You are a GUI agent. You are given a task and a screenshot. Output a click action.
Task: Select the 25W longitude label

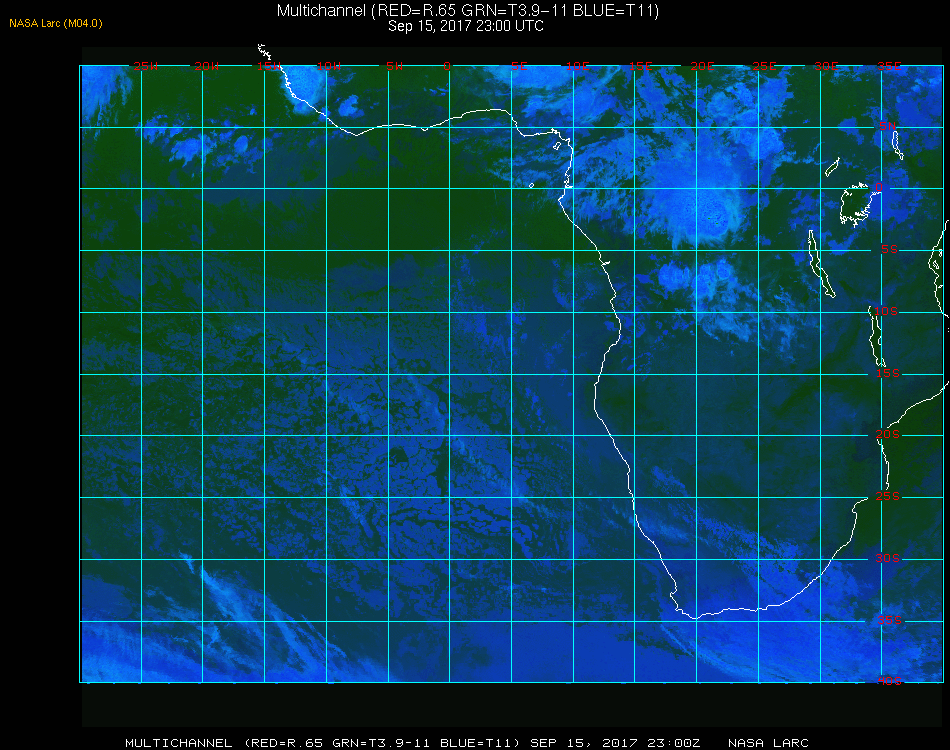(x=145, y=66)
